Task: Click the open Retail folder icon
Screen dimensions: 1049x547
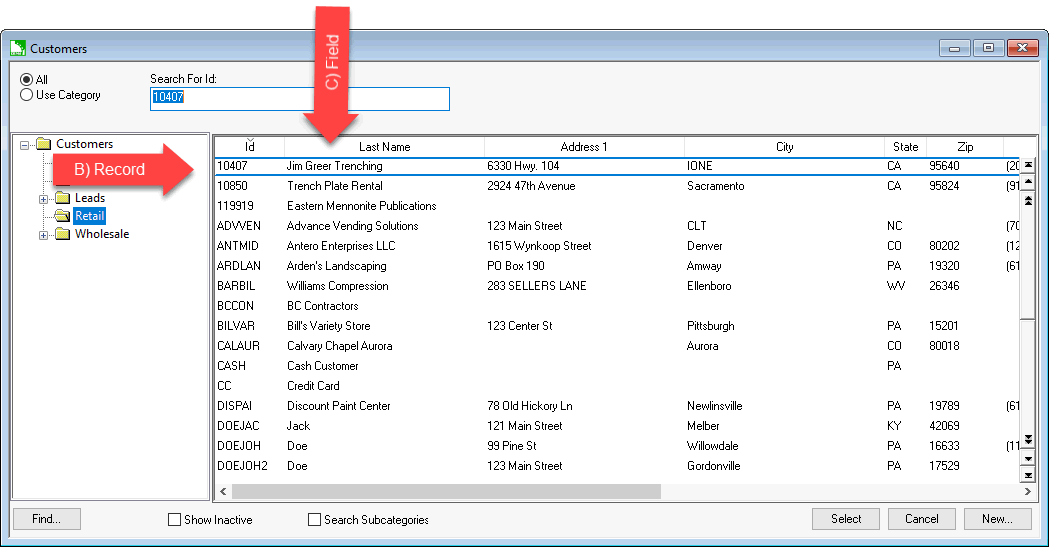Action: (62, 216)
